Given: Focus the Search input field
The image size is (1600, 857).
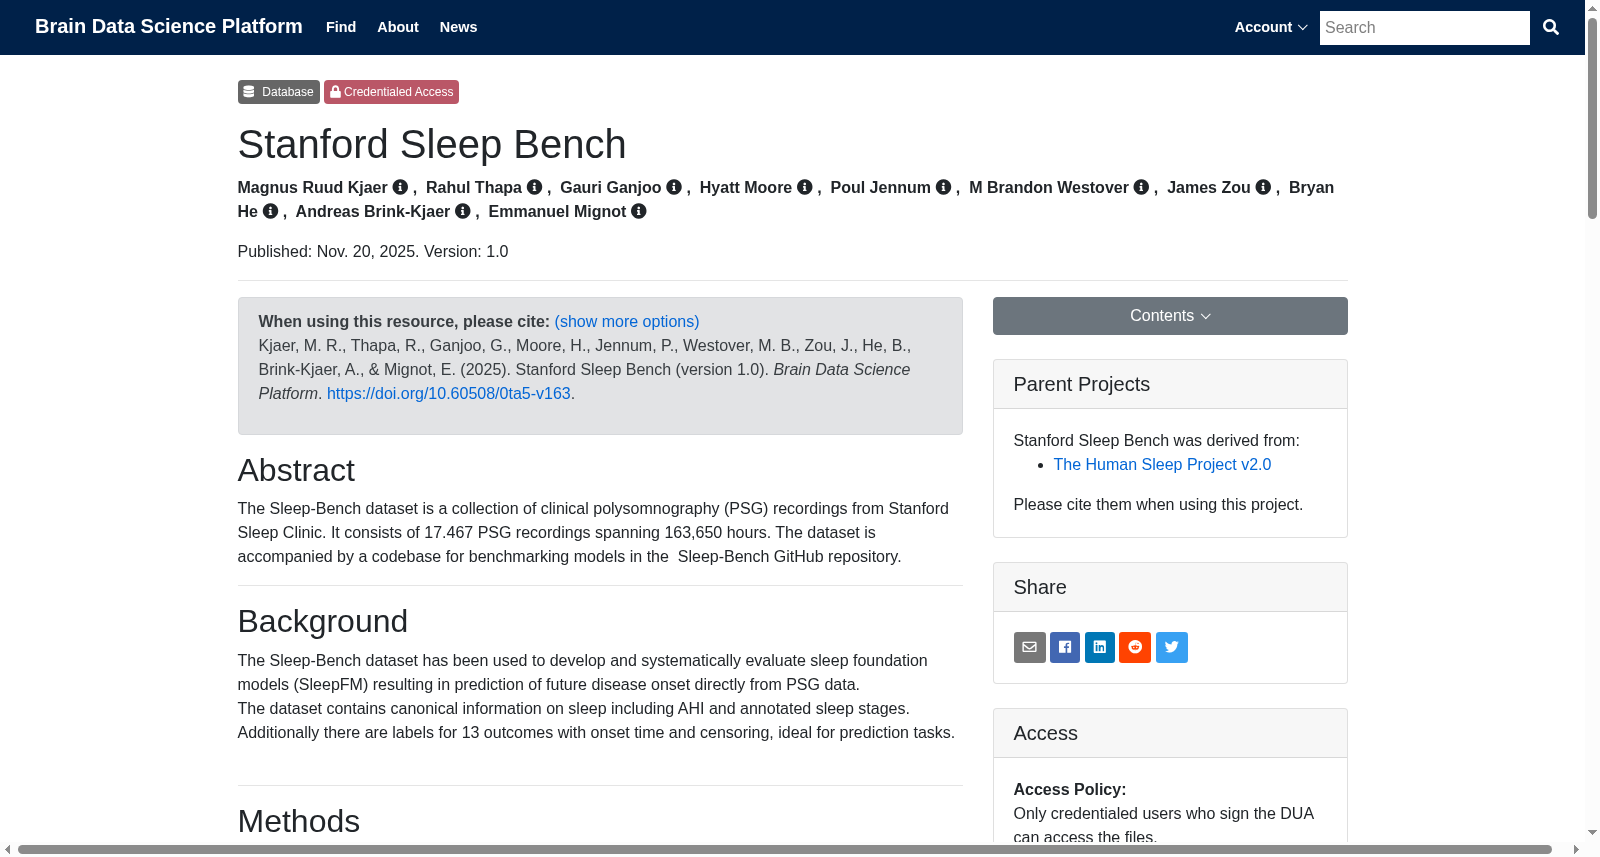Looking at the screenshot, I should pos(1425,28).
